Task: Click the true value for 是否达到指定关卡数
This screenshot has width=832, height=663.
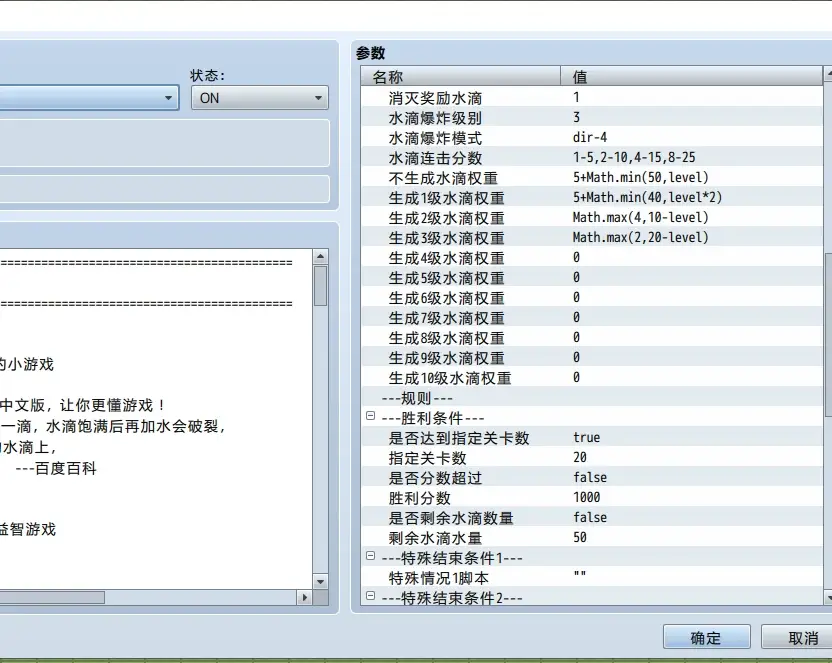Action: (x=586, y=438)
